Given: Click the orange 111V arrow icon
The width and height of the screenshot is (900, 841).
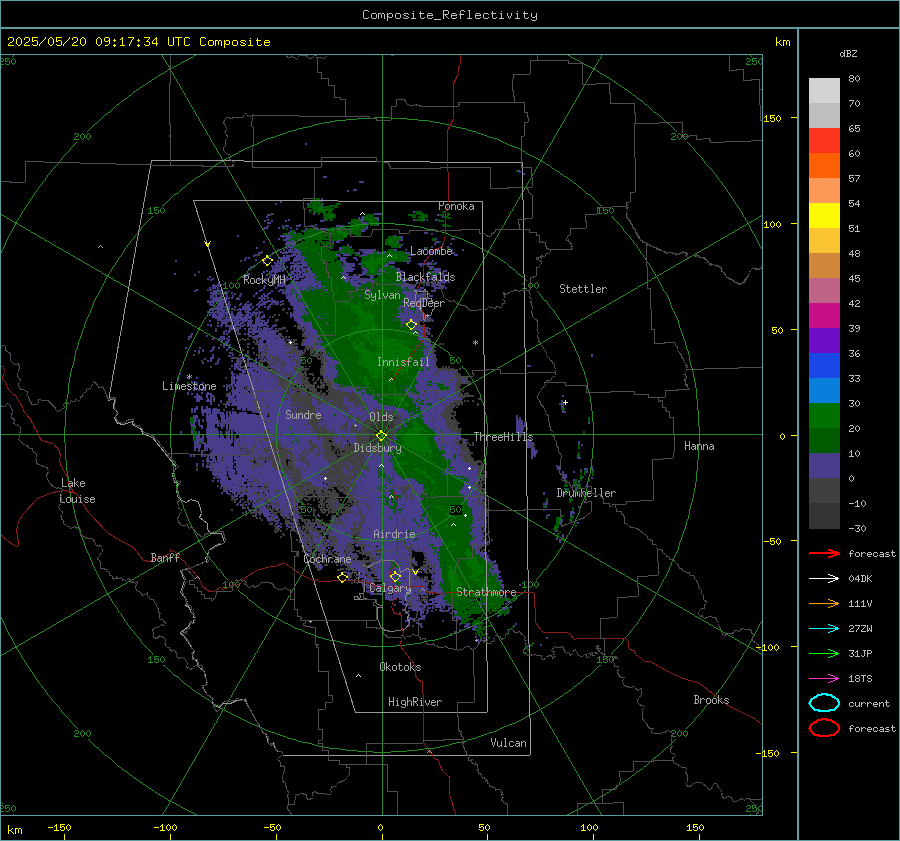Looking at the screenshot, I should pyautogui.click(x=824, y=603).
